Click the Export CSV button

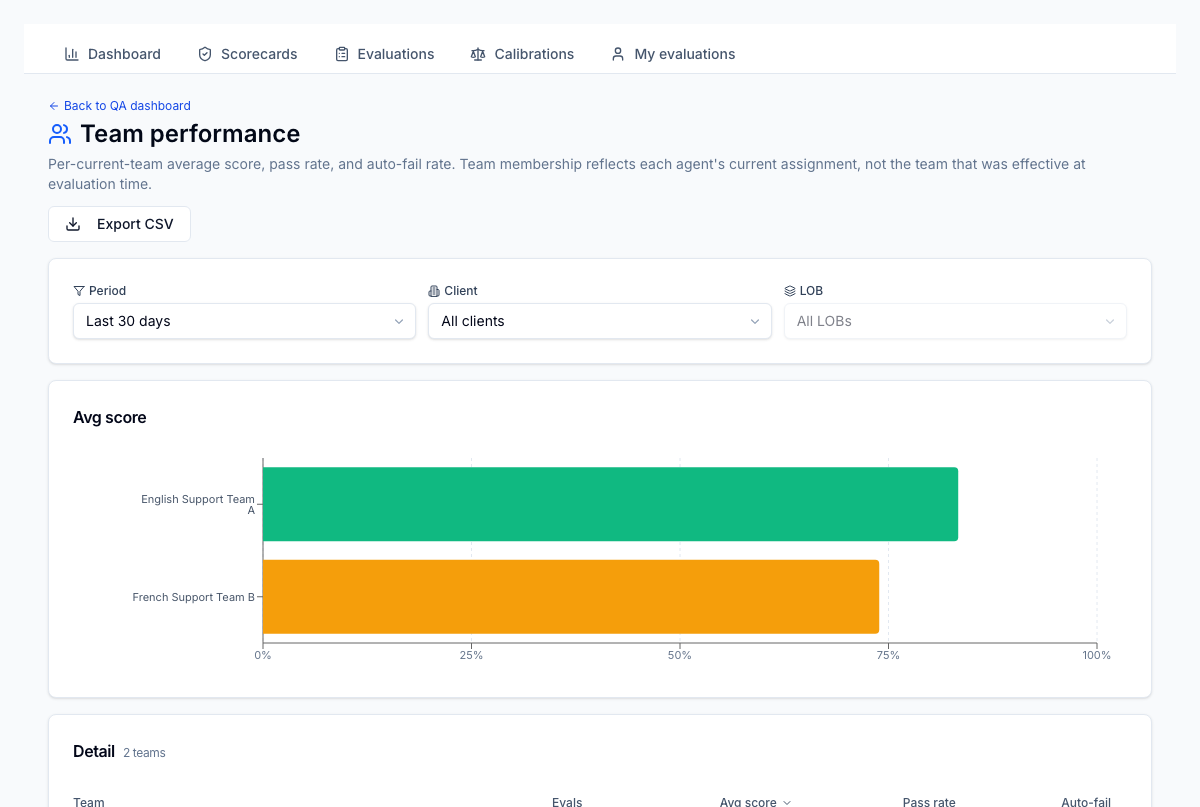(119, 224)
